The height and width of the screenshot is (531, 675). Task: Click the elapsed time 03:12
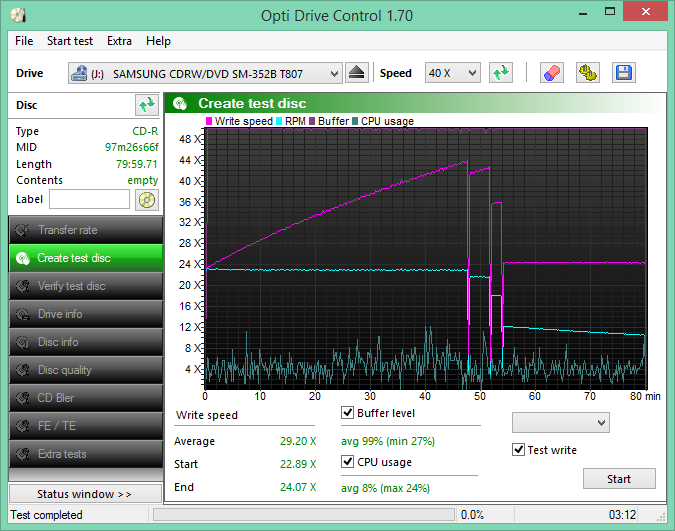click(x=622, y=515)
